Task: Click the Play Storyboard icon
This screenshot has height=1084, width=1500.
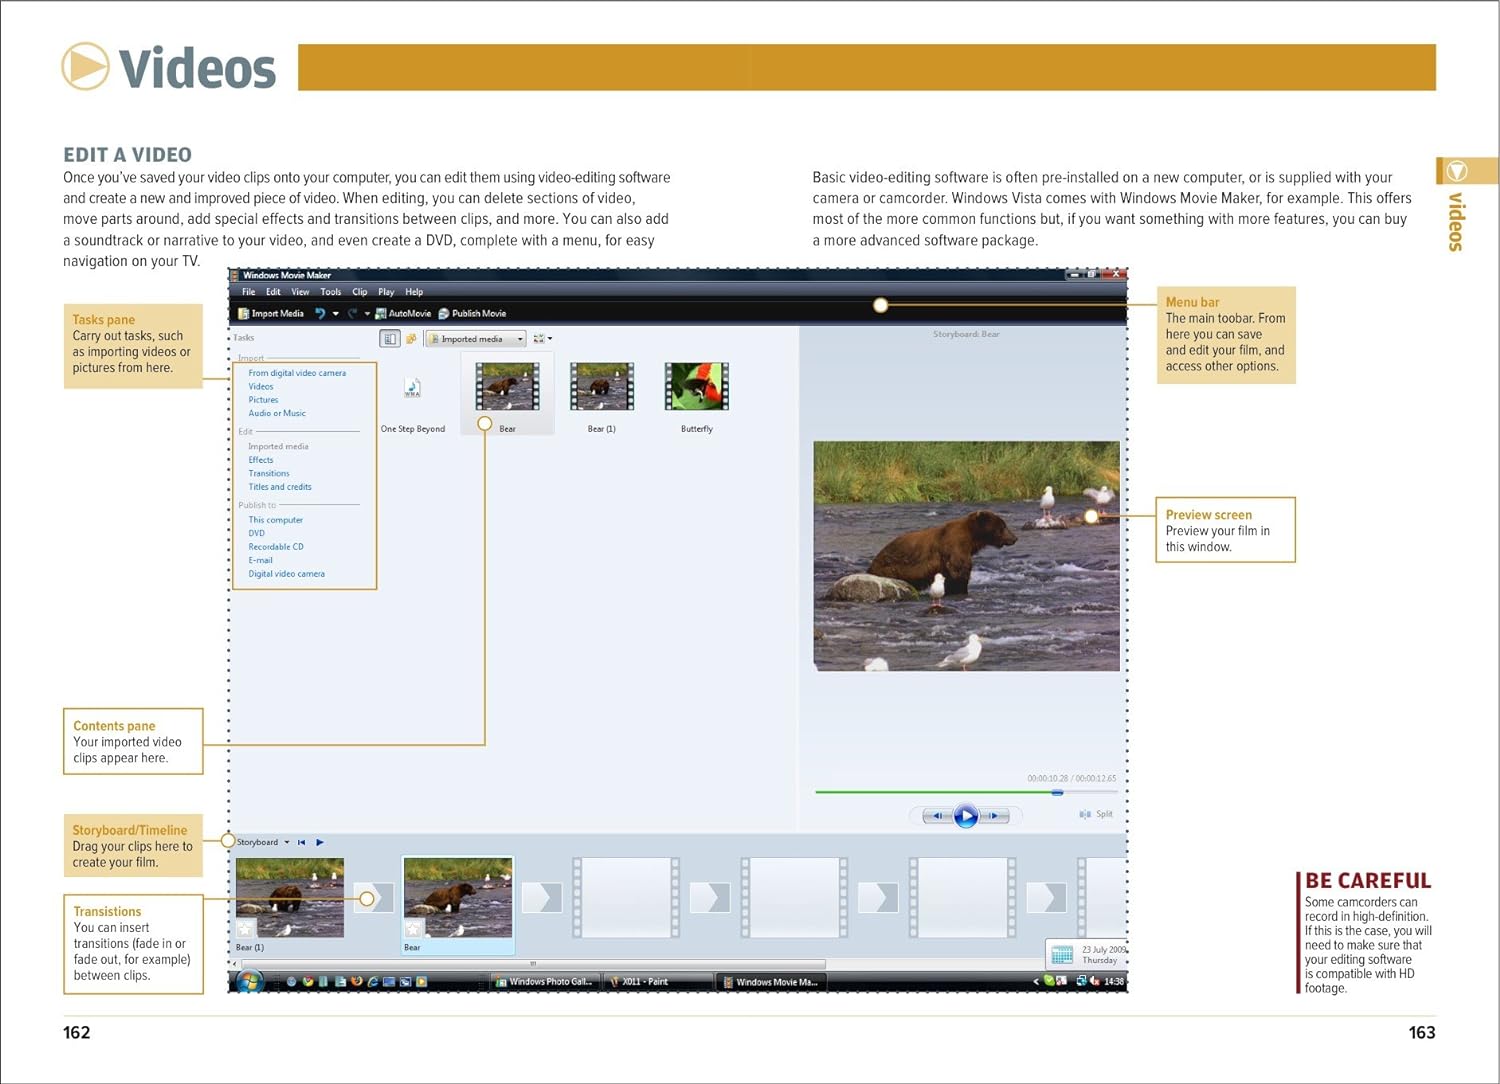Action: click(320, 842)
